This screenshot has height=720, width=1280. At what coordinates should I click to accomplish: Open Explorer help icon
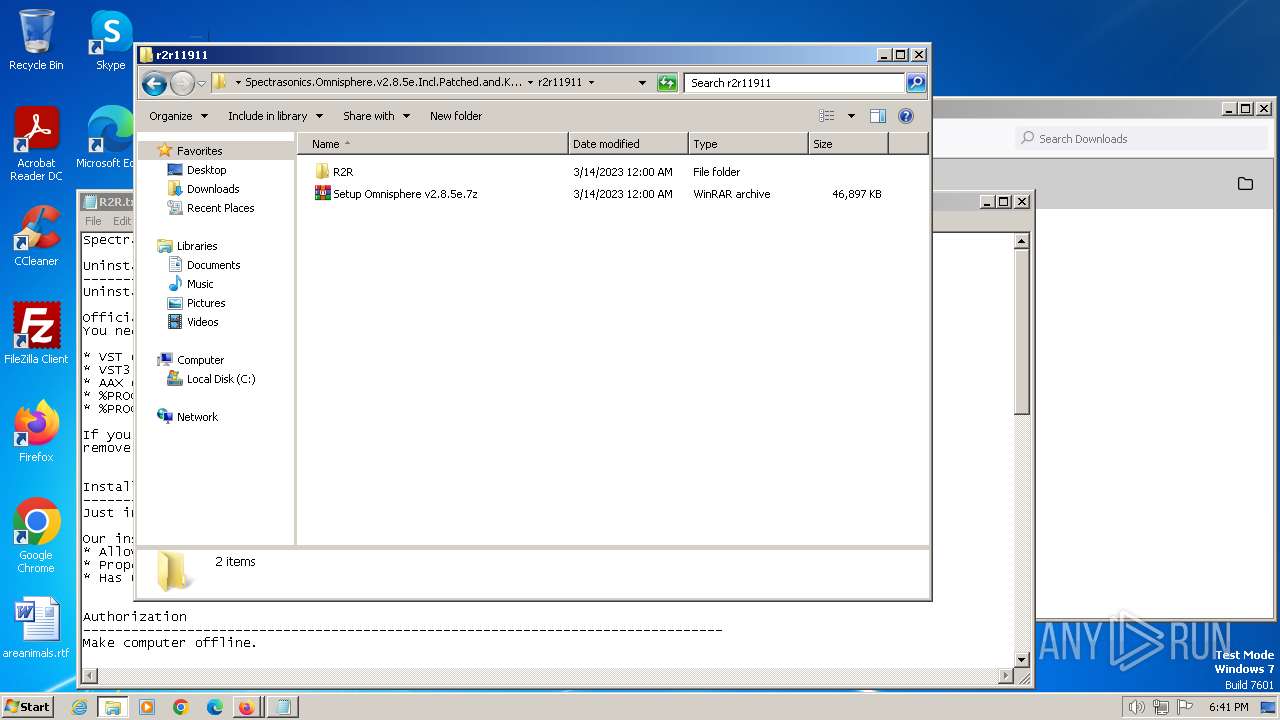coord(906,116)
